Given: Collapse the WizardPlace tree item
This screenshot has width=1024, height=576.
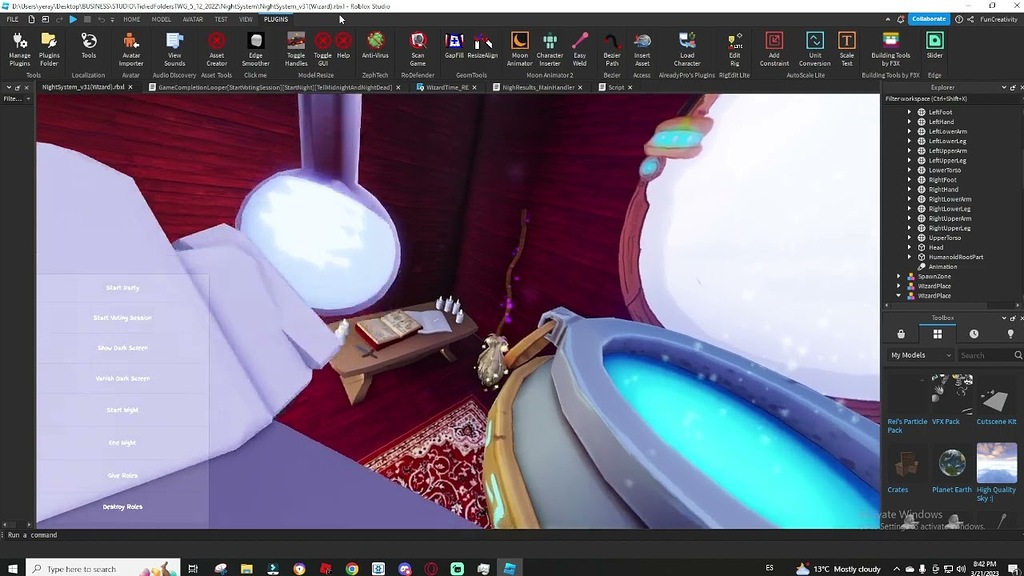Looking at the screenshot, I should click(x=899, y=295).
